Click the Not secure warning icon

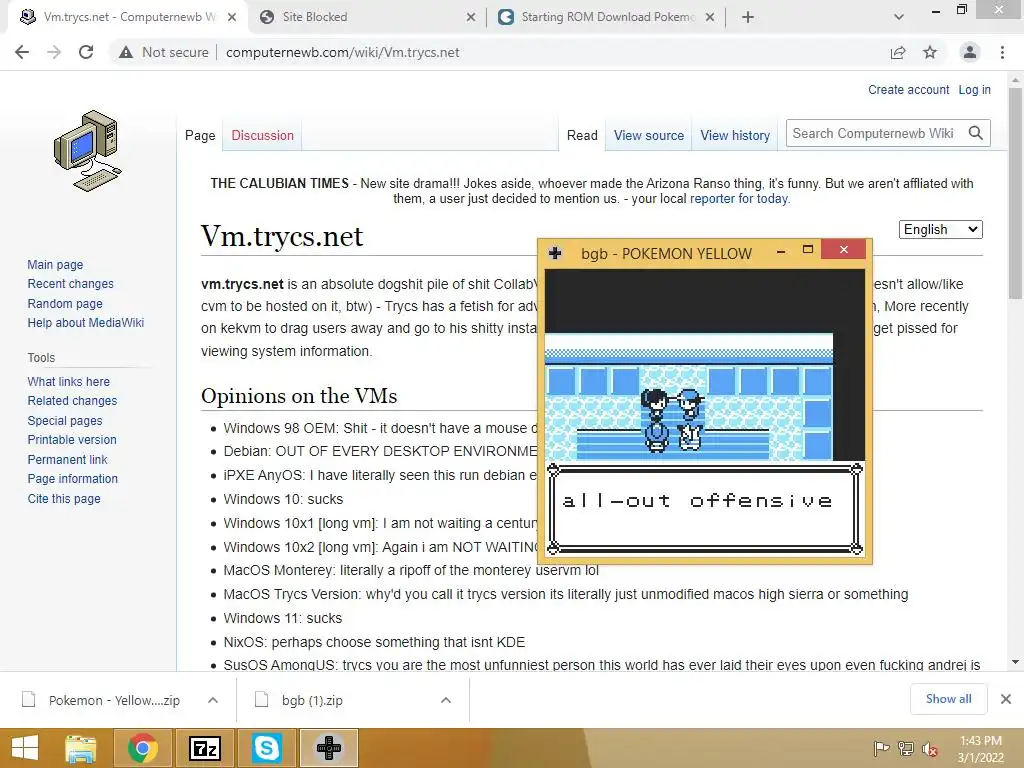126,52
